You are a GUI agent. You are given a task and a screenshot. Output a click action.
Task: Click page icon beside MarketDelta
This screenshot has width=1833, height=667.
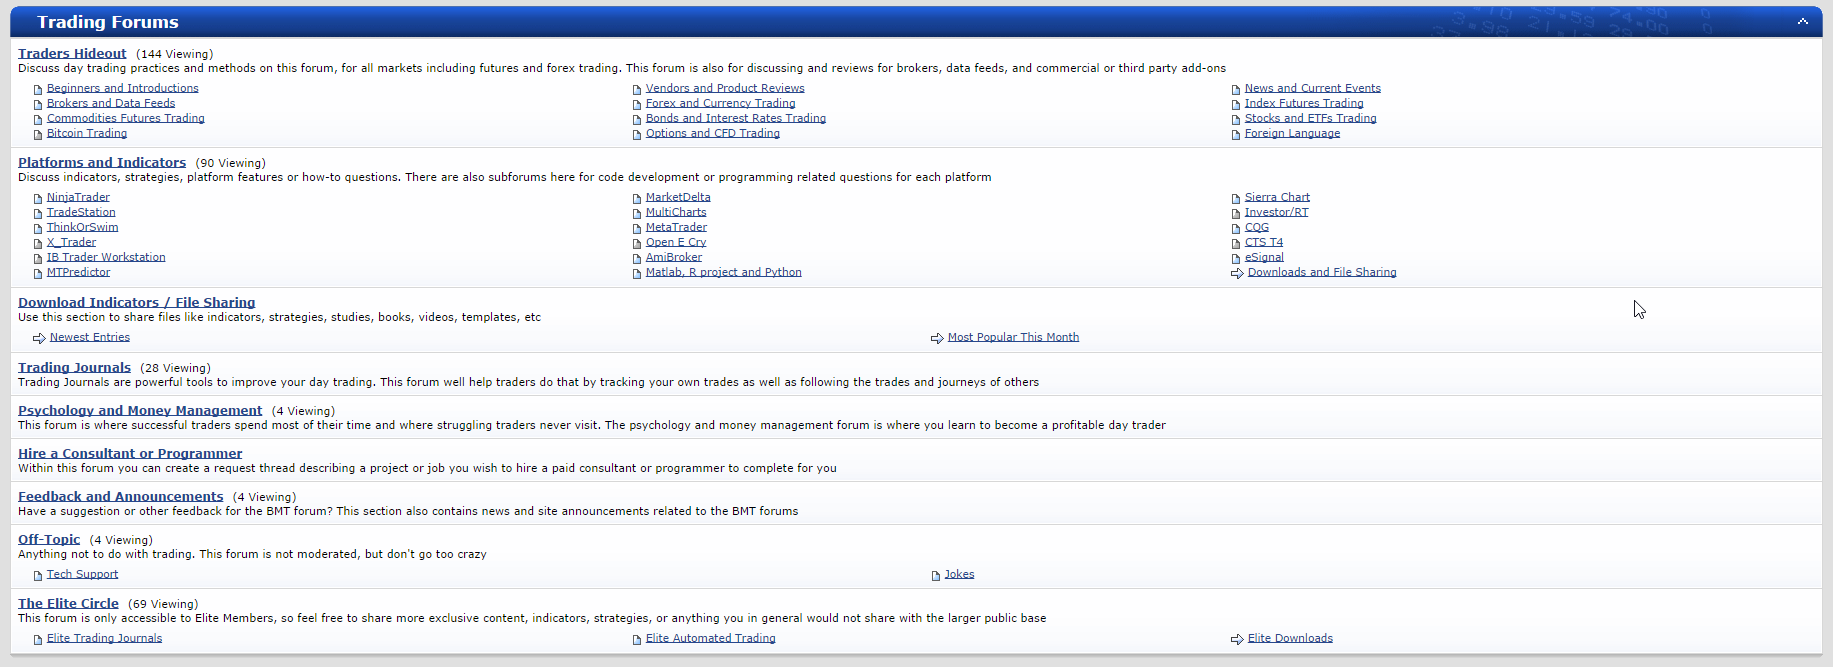point(637,199)
